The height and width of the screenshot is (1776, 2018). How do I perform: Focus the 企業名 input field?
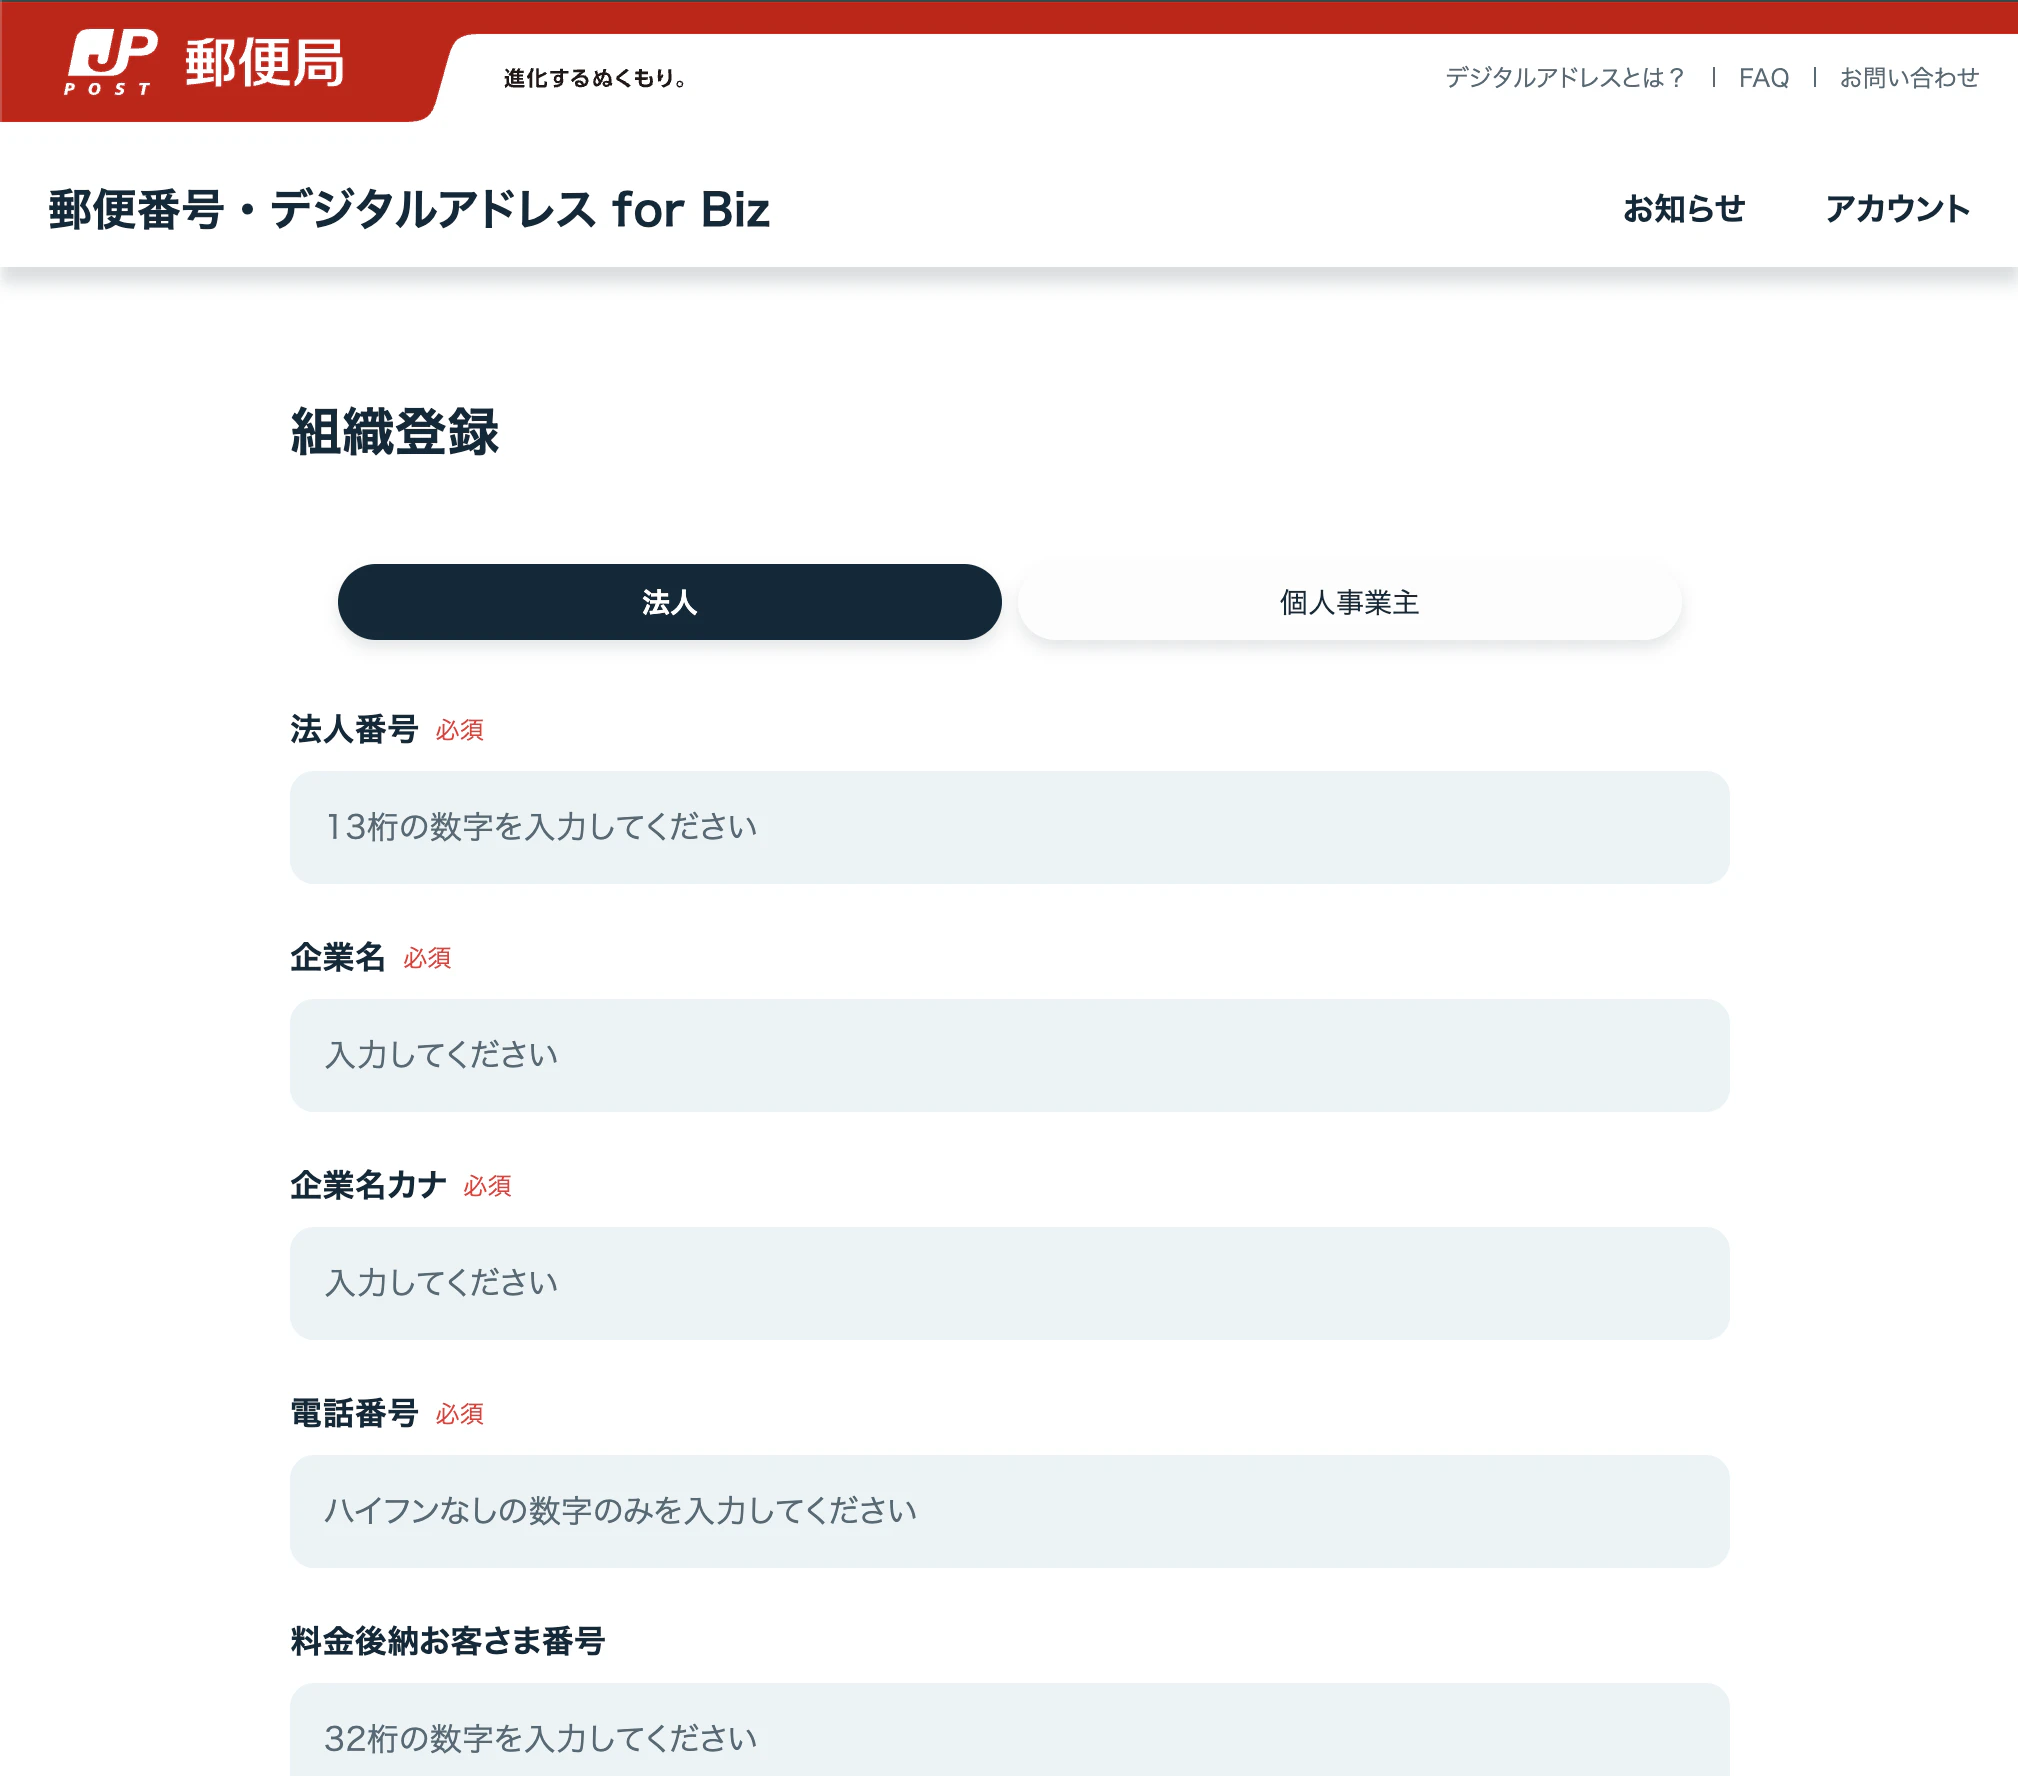[1010, 1055]
